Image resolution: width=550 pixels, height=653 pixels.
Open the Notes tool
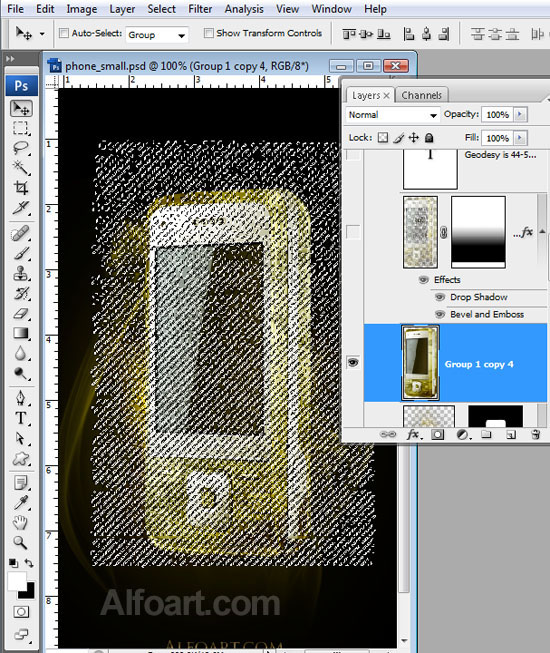(20, 483)
